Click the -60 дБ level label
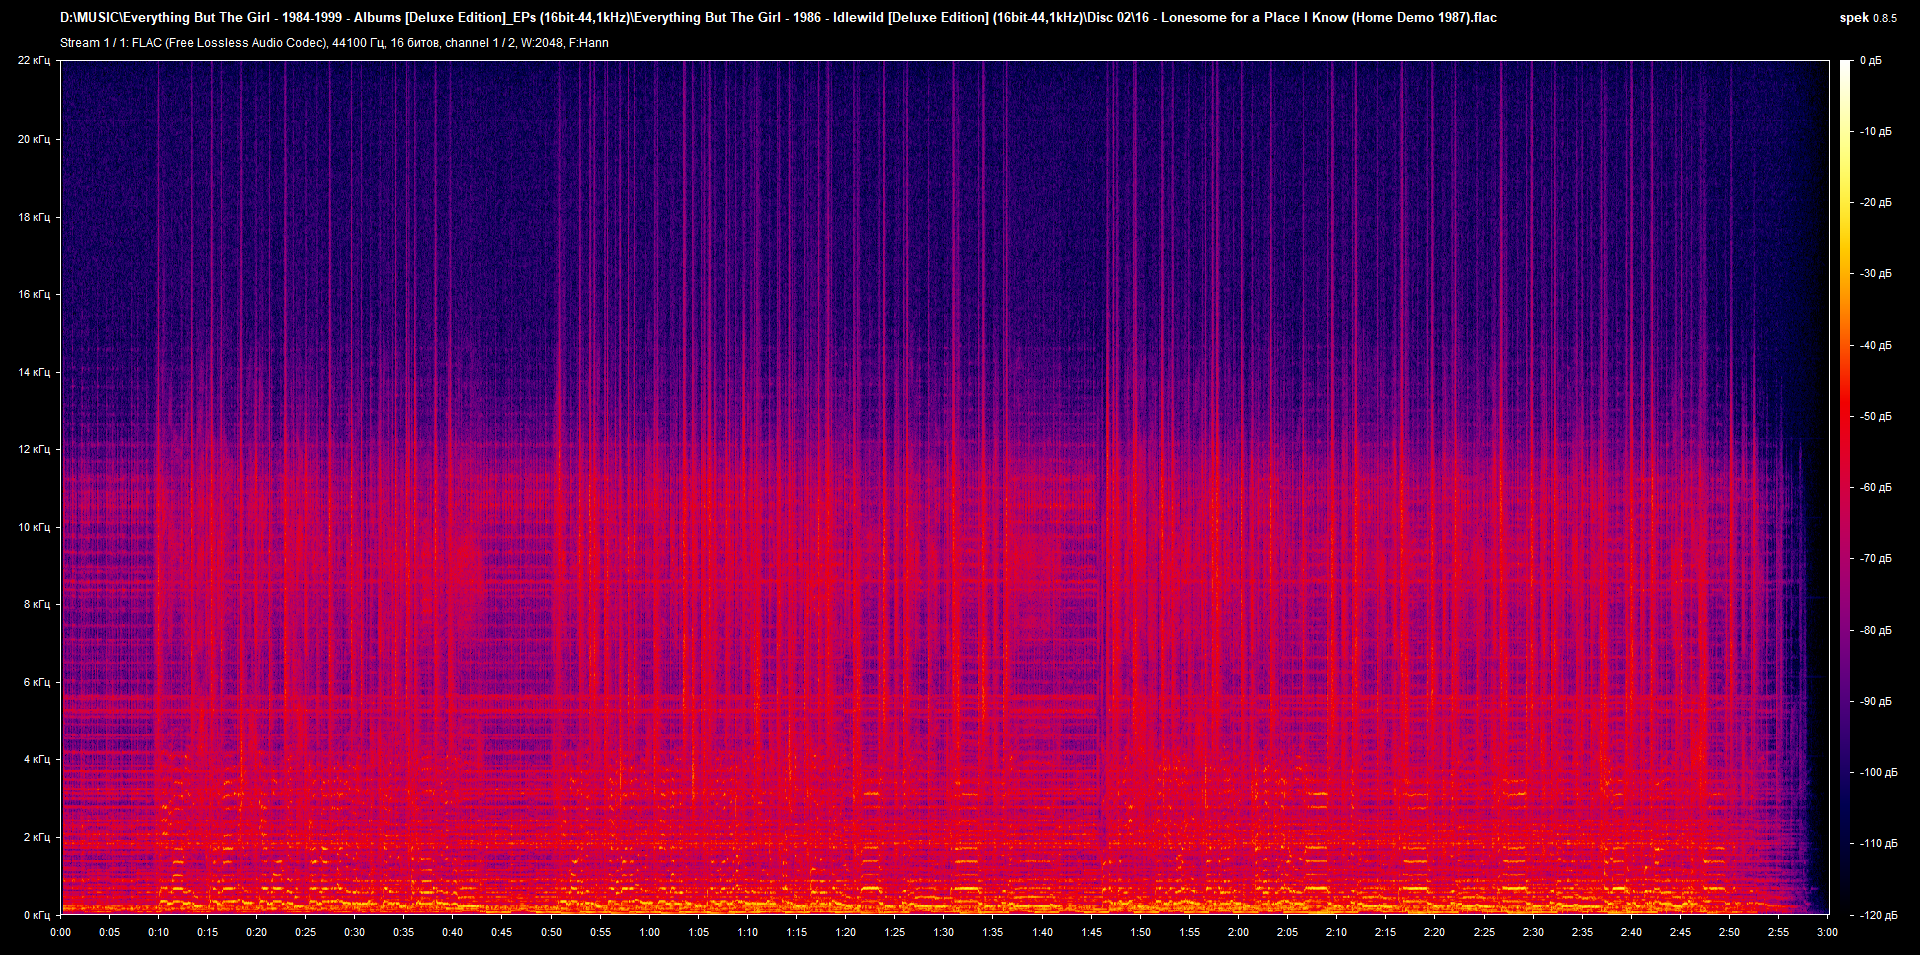 tap(1875, 488)
